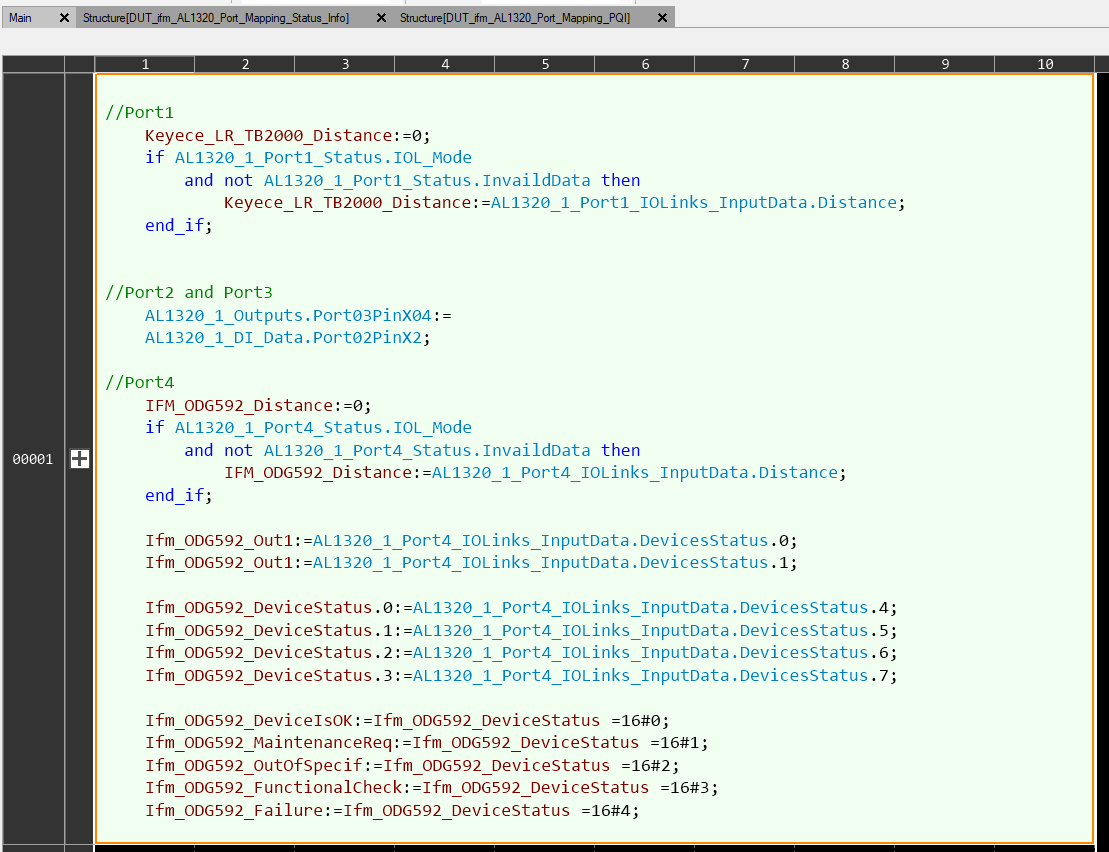Click the //Port4 comment line
1109x852 pixels.
pyautogui.click(x=139, y=383)
